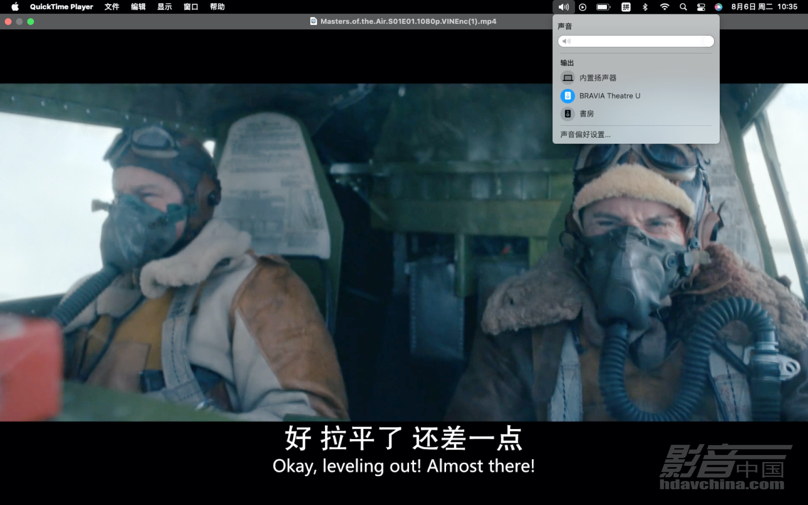Open the Bluetooth menu bar icon
This screenshot has width=808, height=505.
645,7
